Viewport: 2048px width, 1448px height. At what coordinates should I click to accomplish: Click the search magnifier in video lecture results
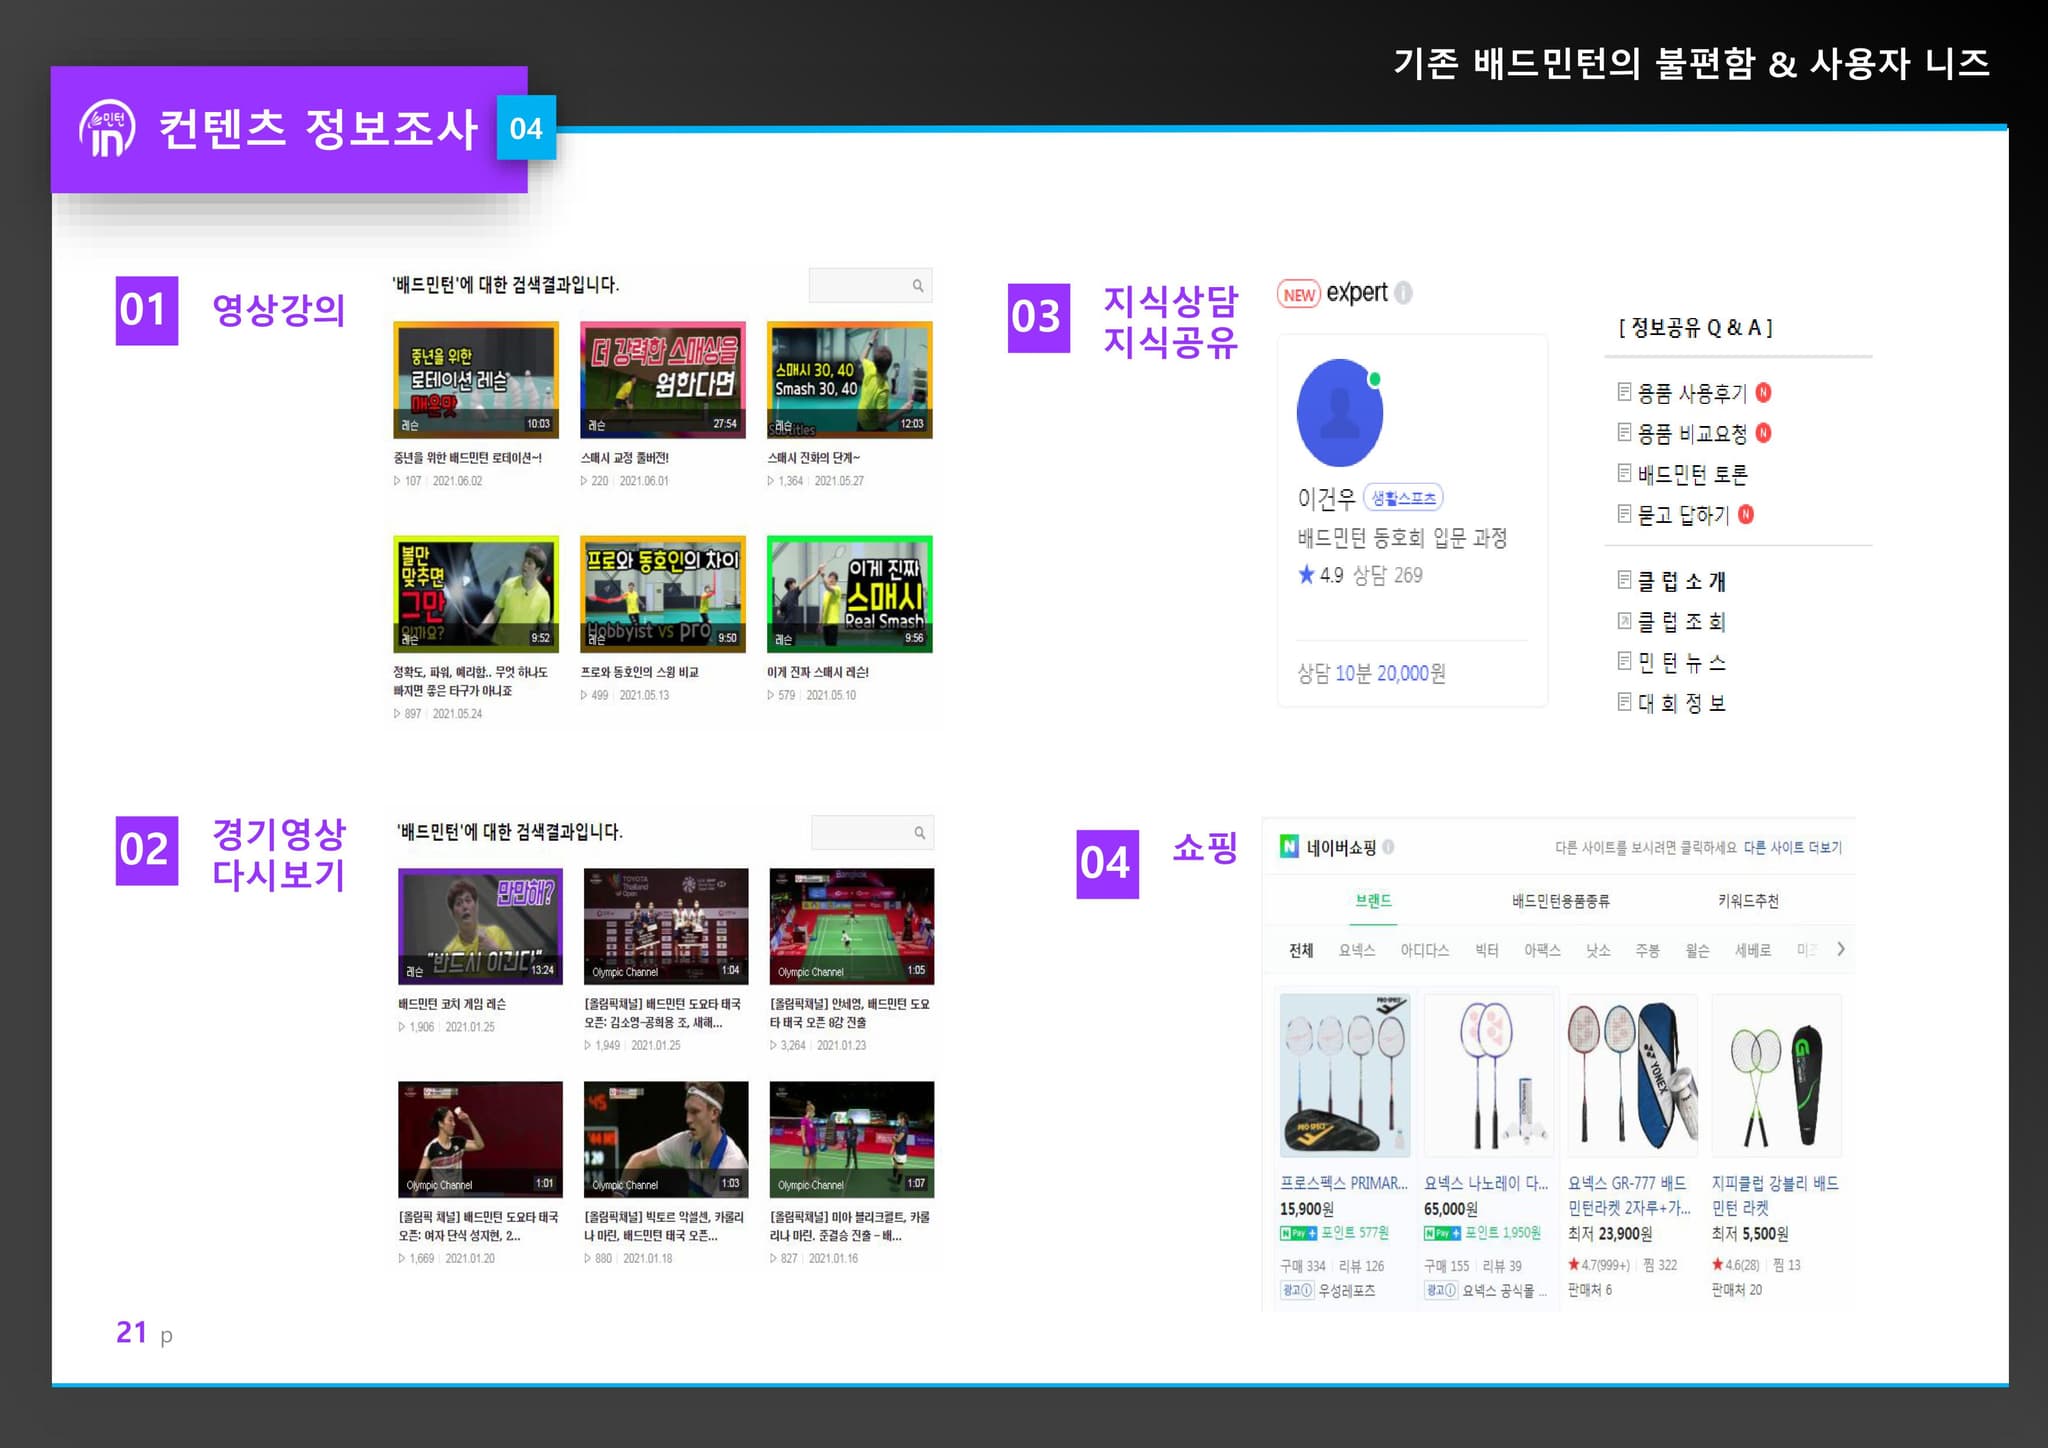point(917,286)
